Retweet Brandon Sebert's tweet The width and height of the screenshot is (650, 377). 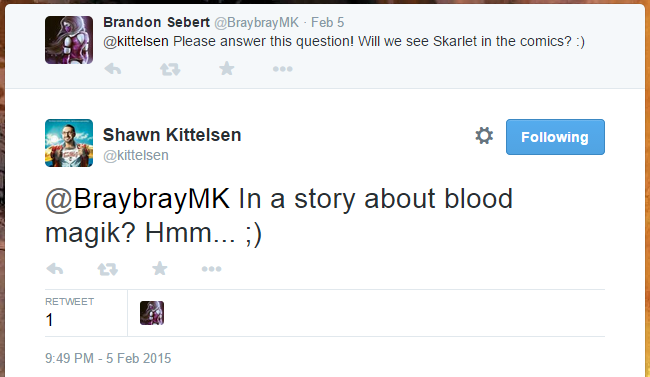tap(170, 69)
